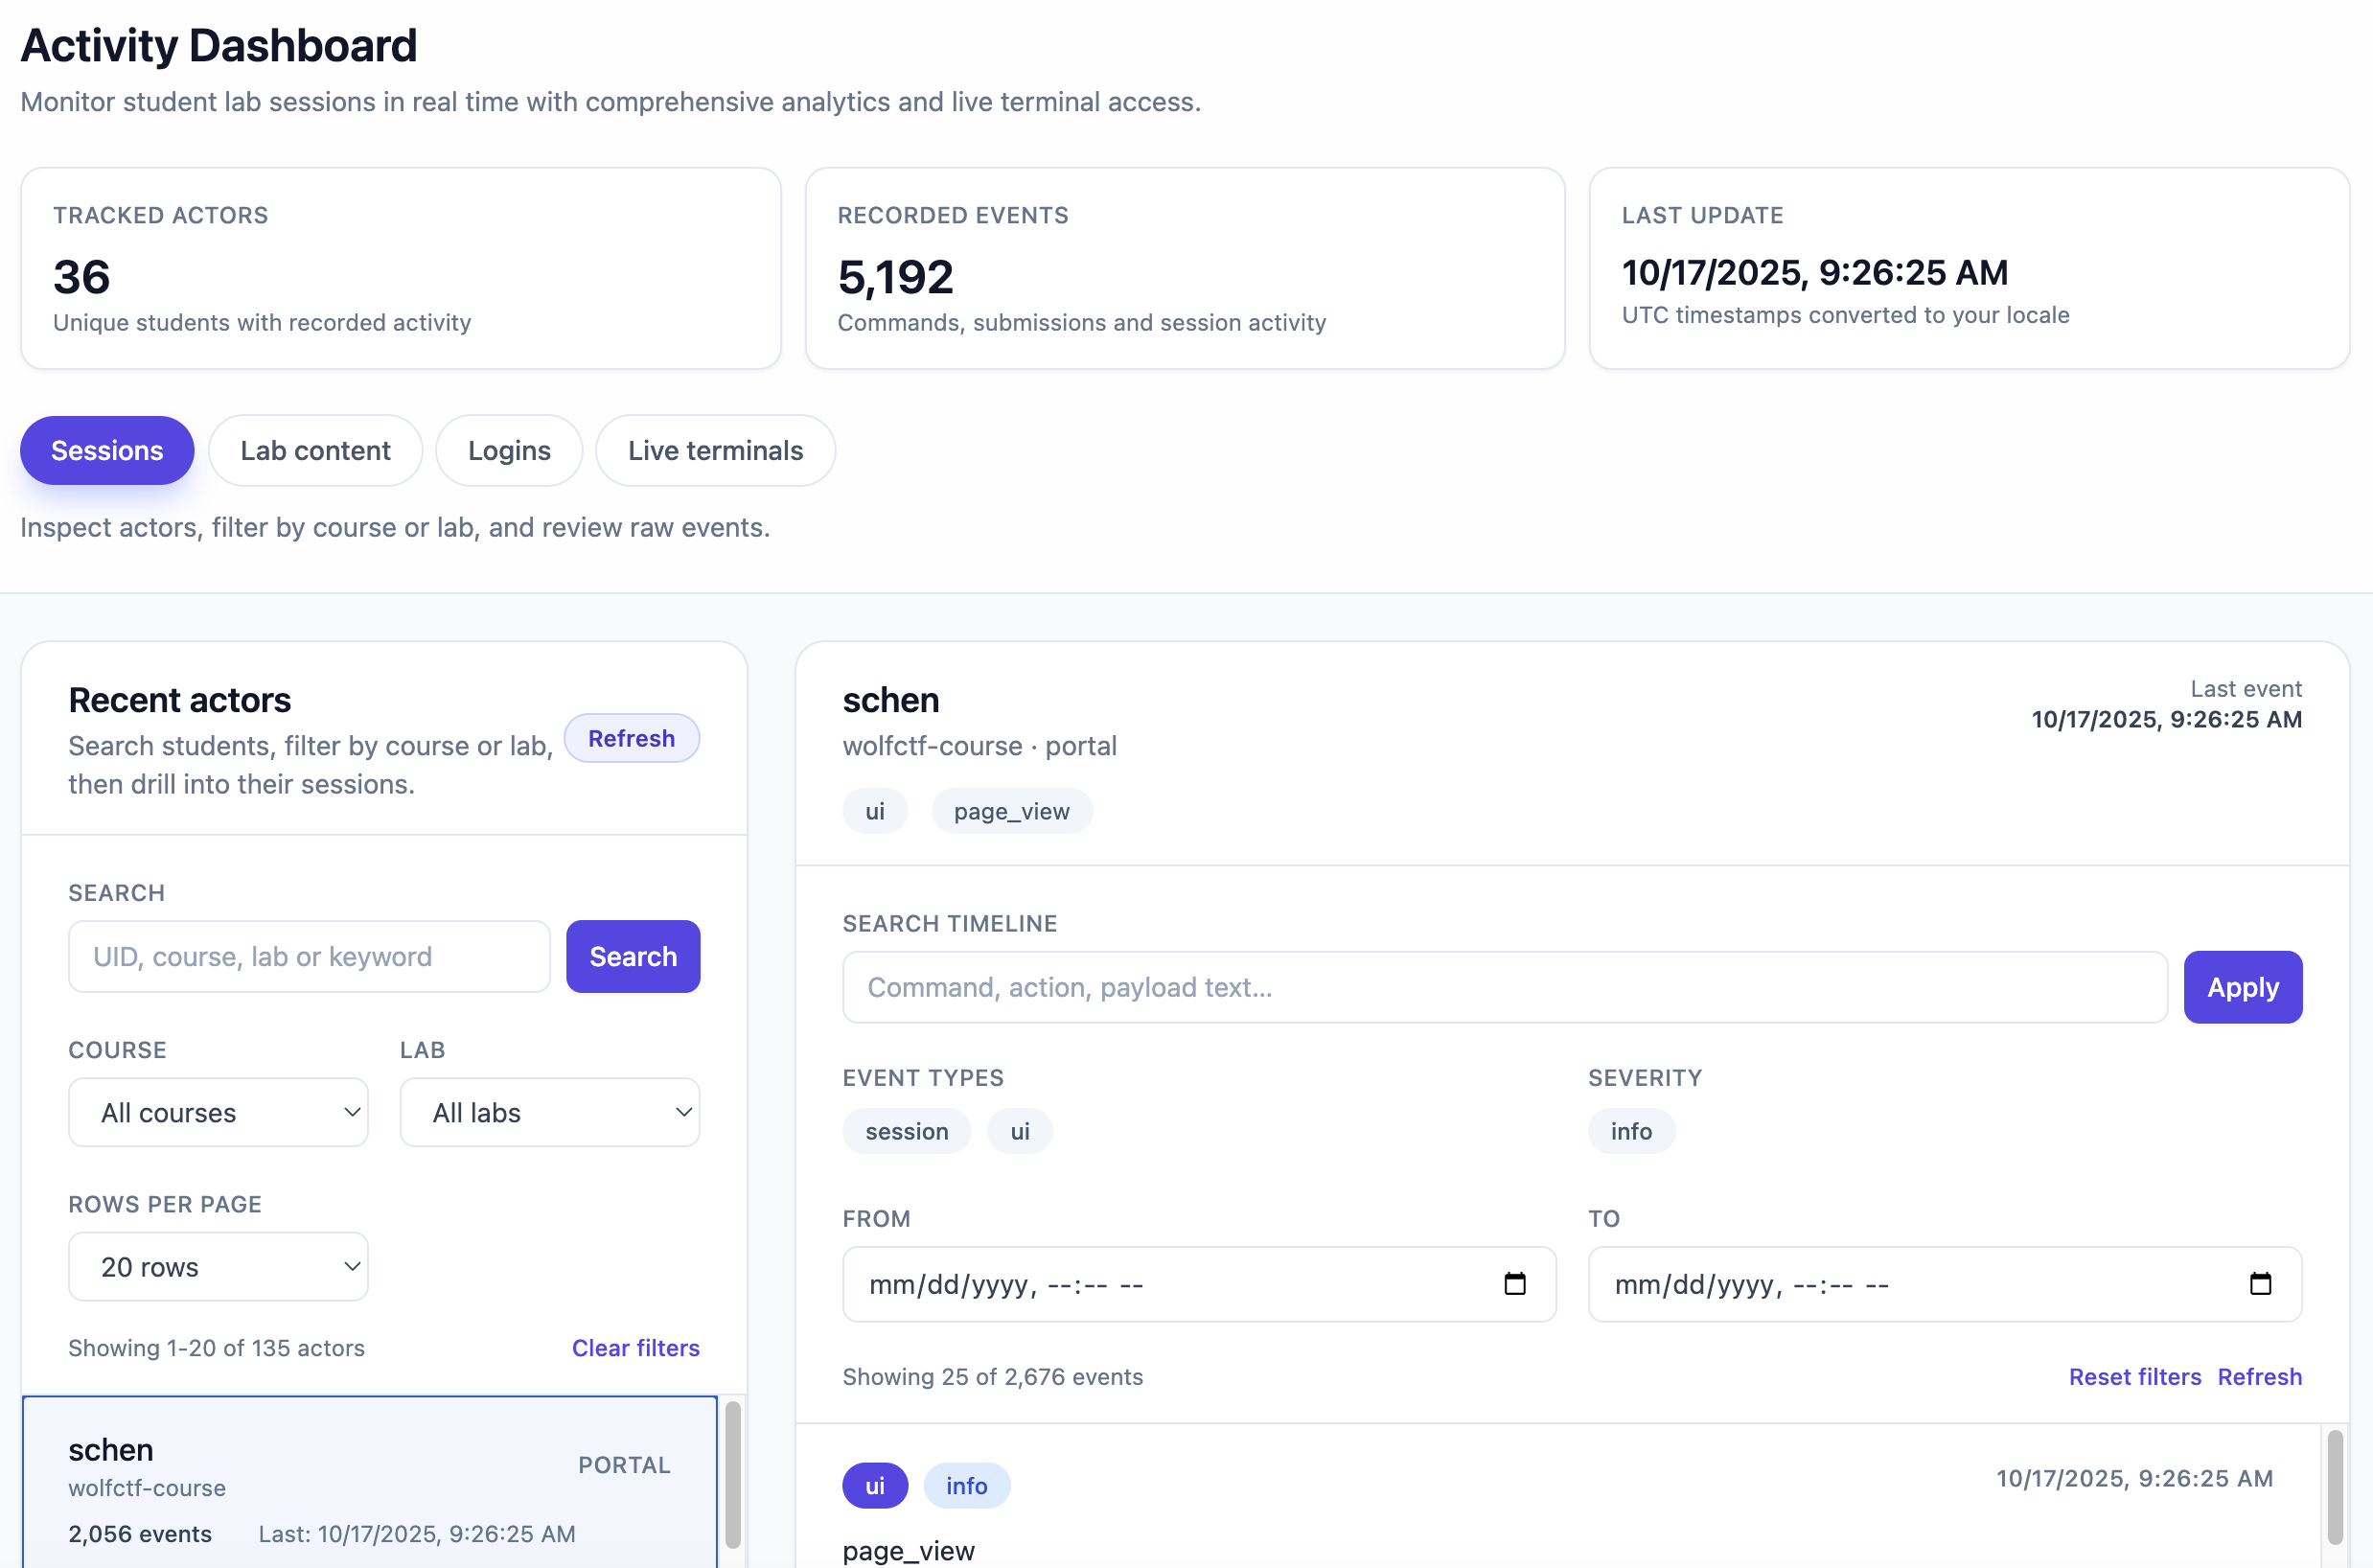The width and height of the screenshot is (2373, 1568).
Task: Open the Live terminals tab
Action: click(715, 451)
